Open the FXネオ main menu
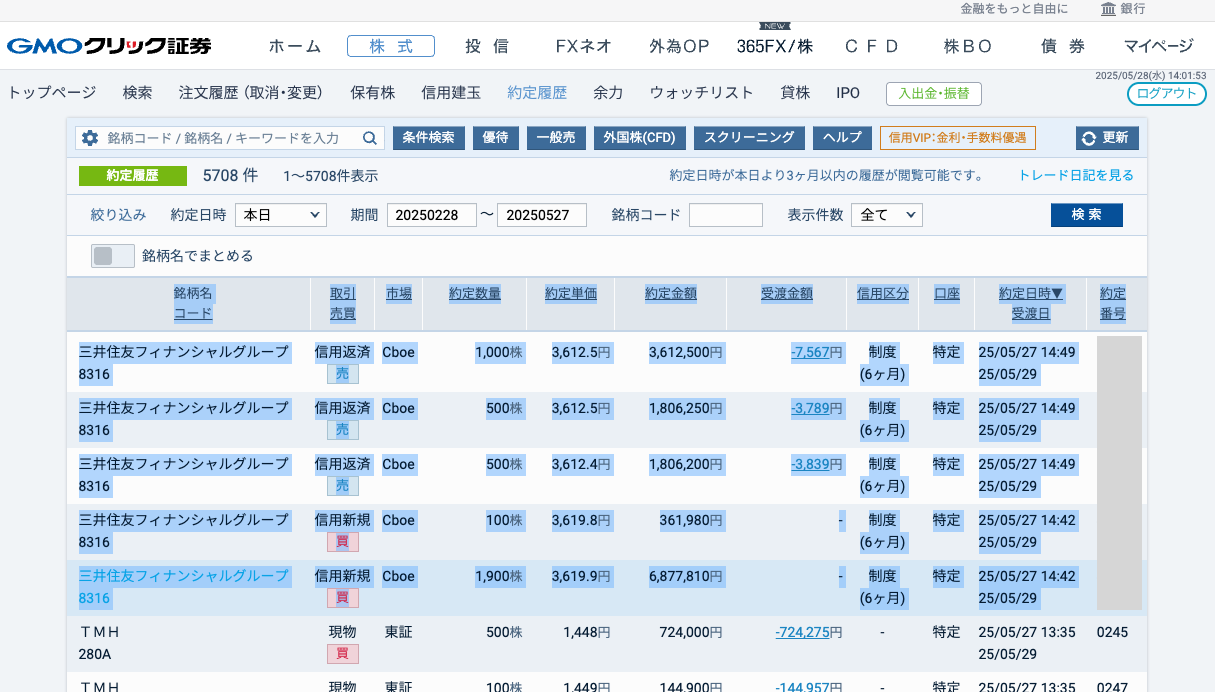This screenshot has width=1215, height=692. (584, 46)
